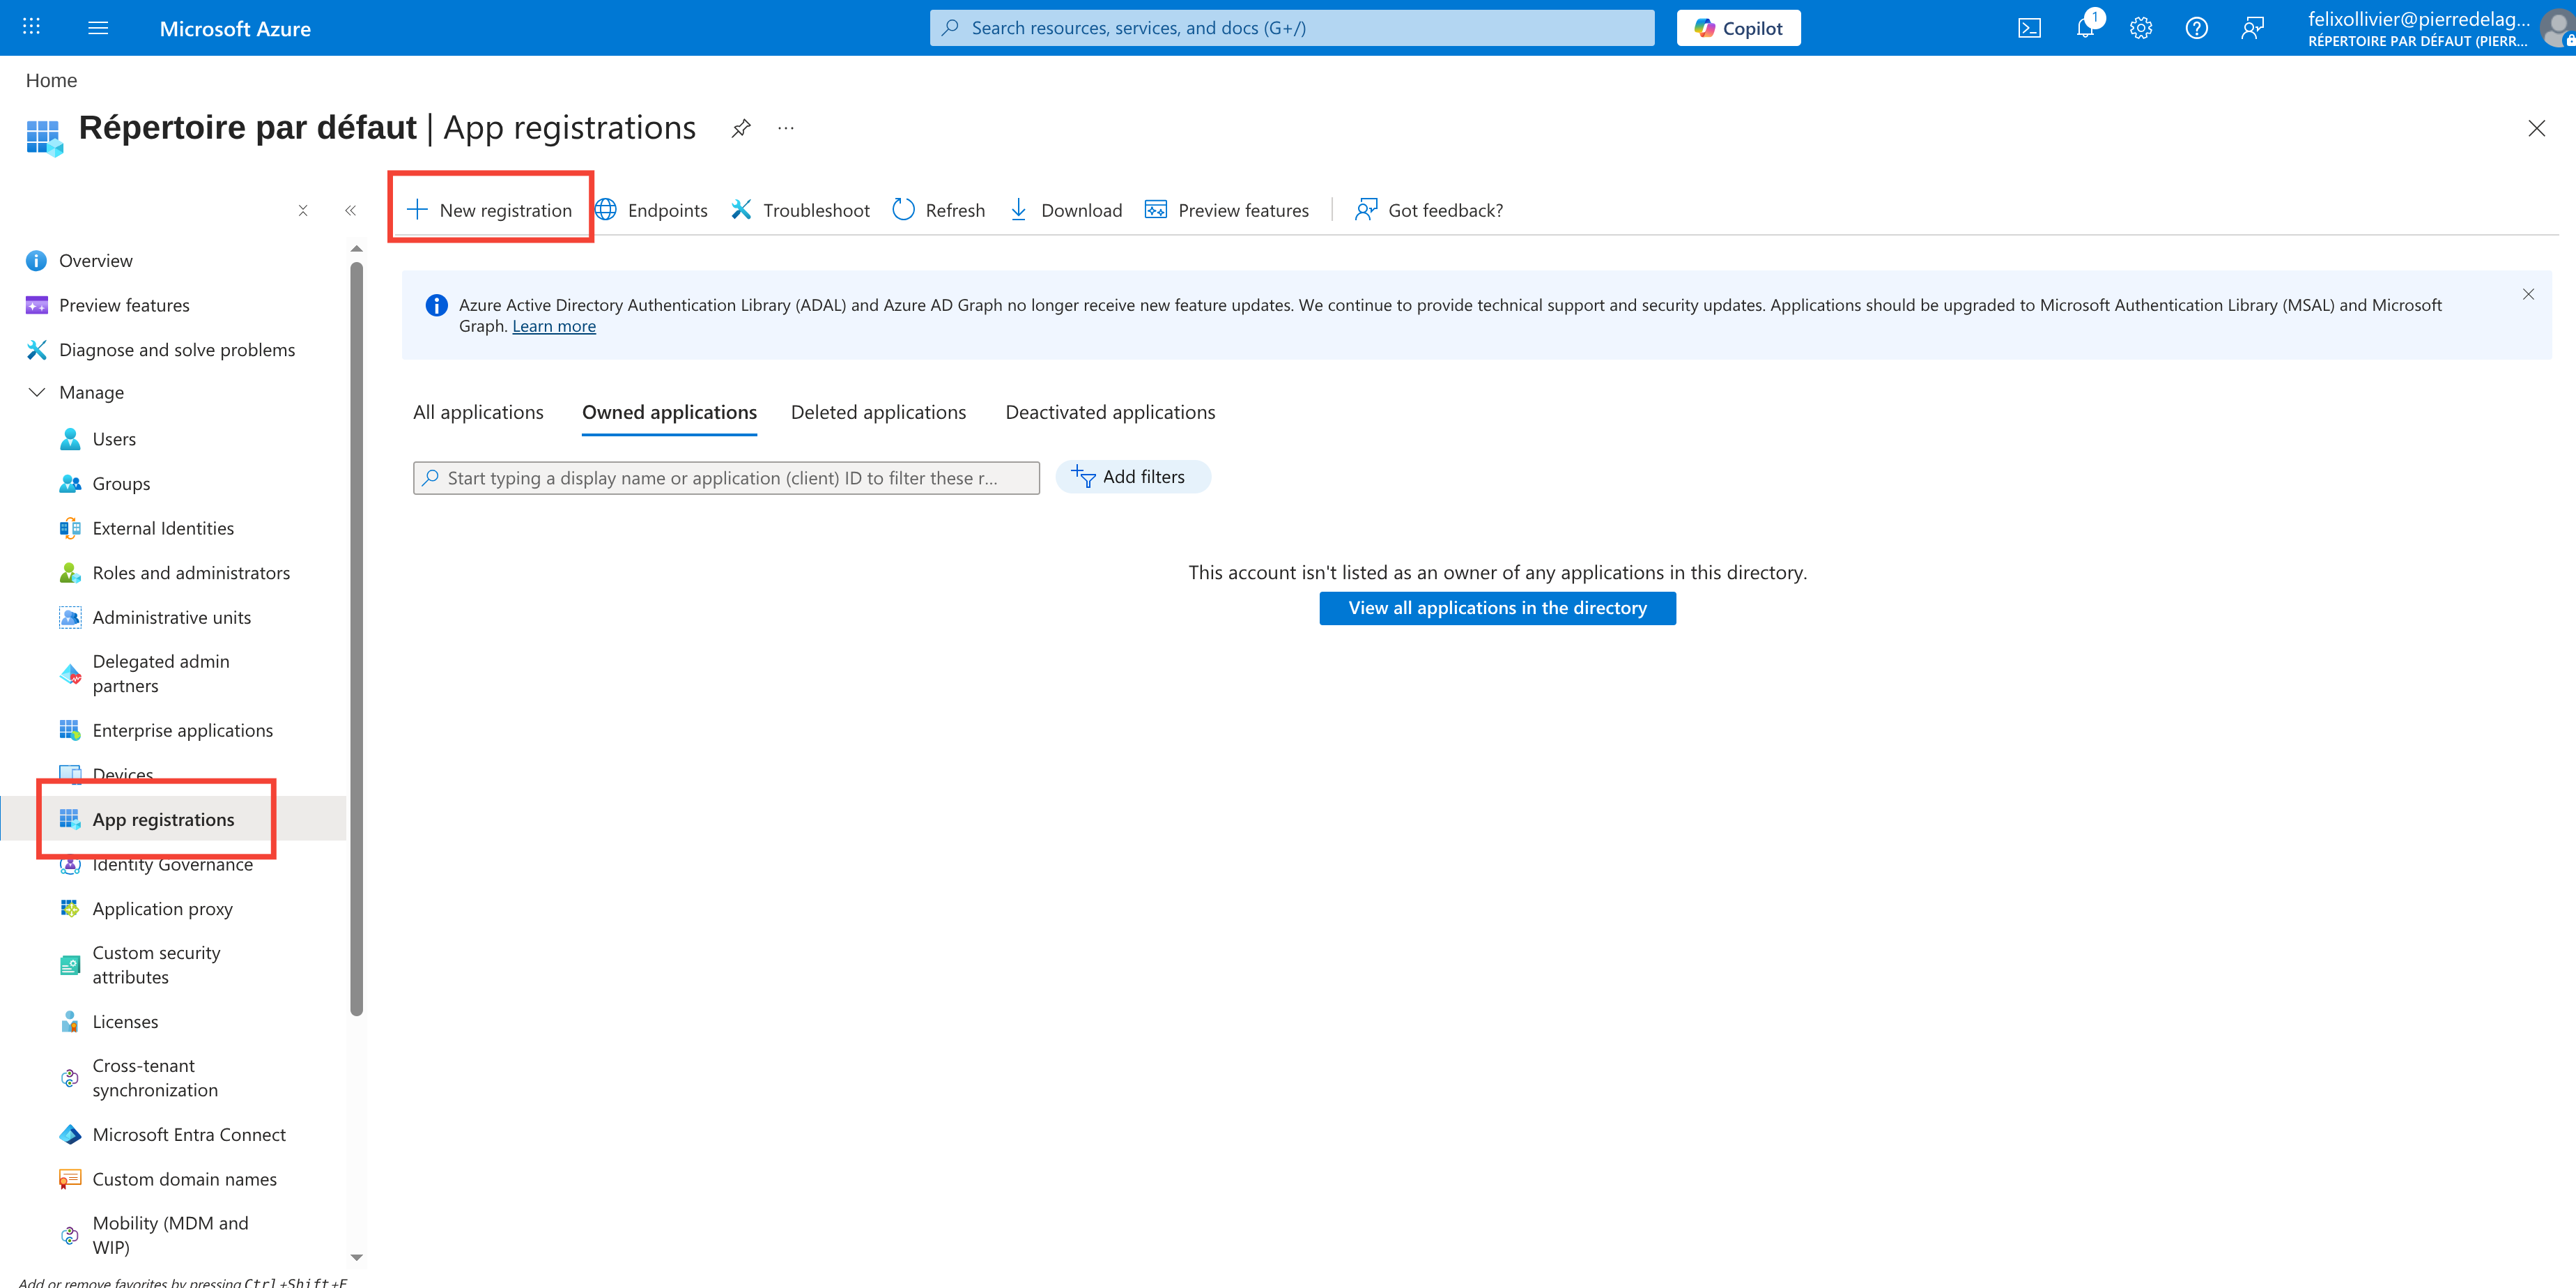Image resolution: width=2576 pixels, height=1288 pixels.
Task: Open Microsoft Entra Connect
Action: coord(173,1135)
